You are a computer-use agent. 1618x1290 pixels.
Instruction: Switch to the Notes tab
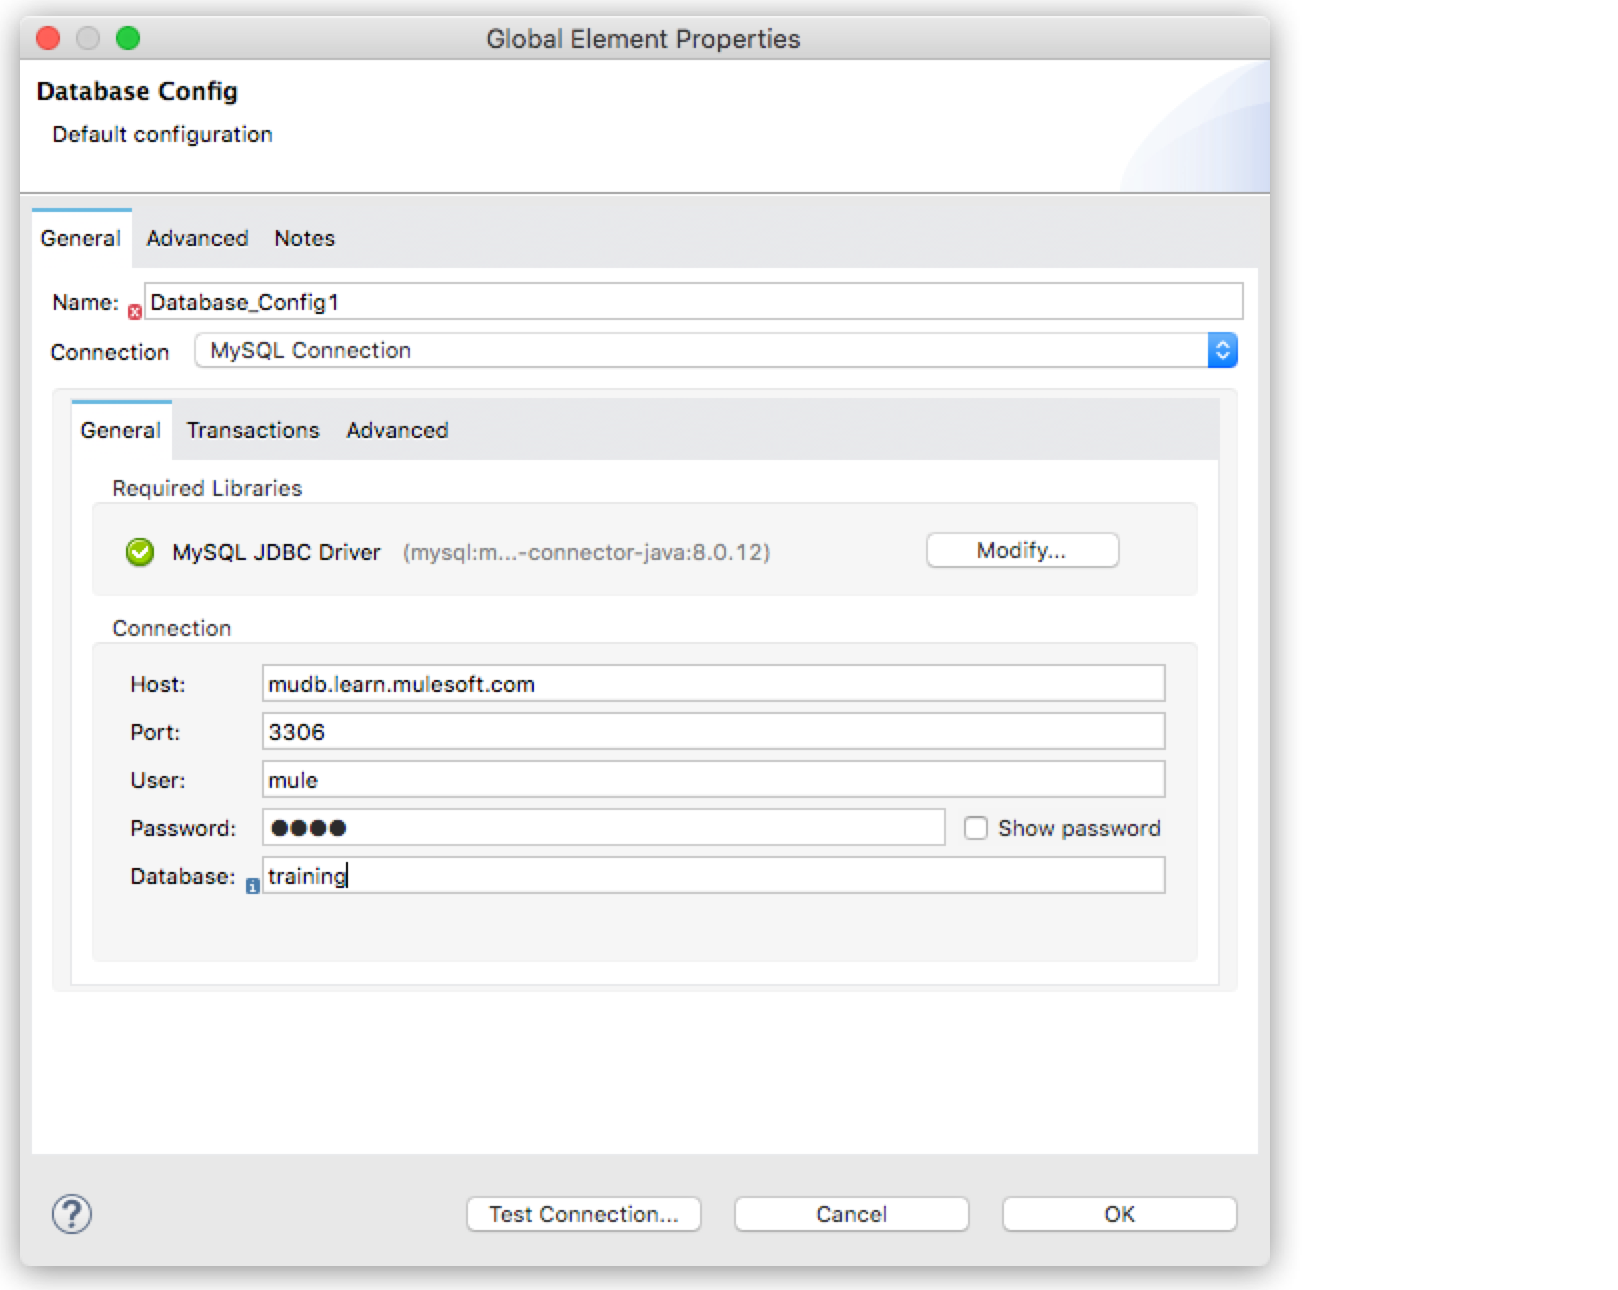point(303,238)
